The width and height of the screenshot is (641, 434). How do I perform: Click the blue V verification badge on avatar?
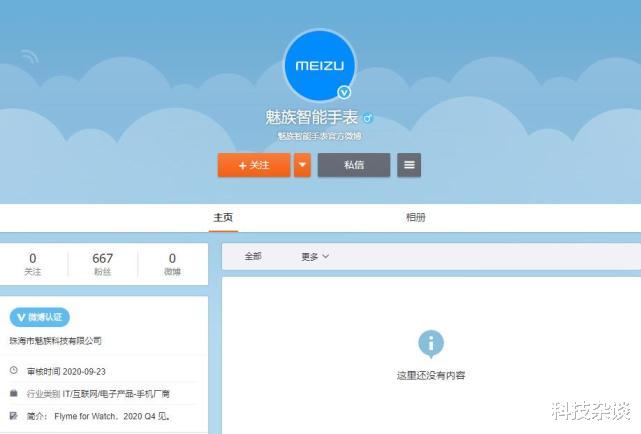tap(344, 93)
